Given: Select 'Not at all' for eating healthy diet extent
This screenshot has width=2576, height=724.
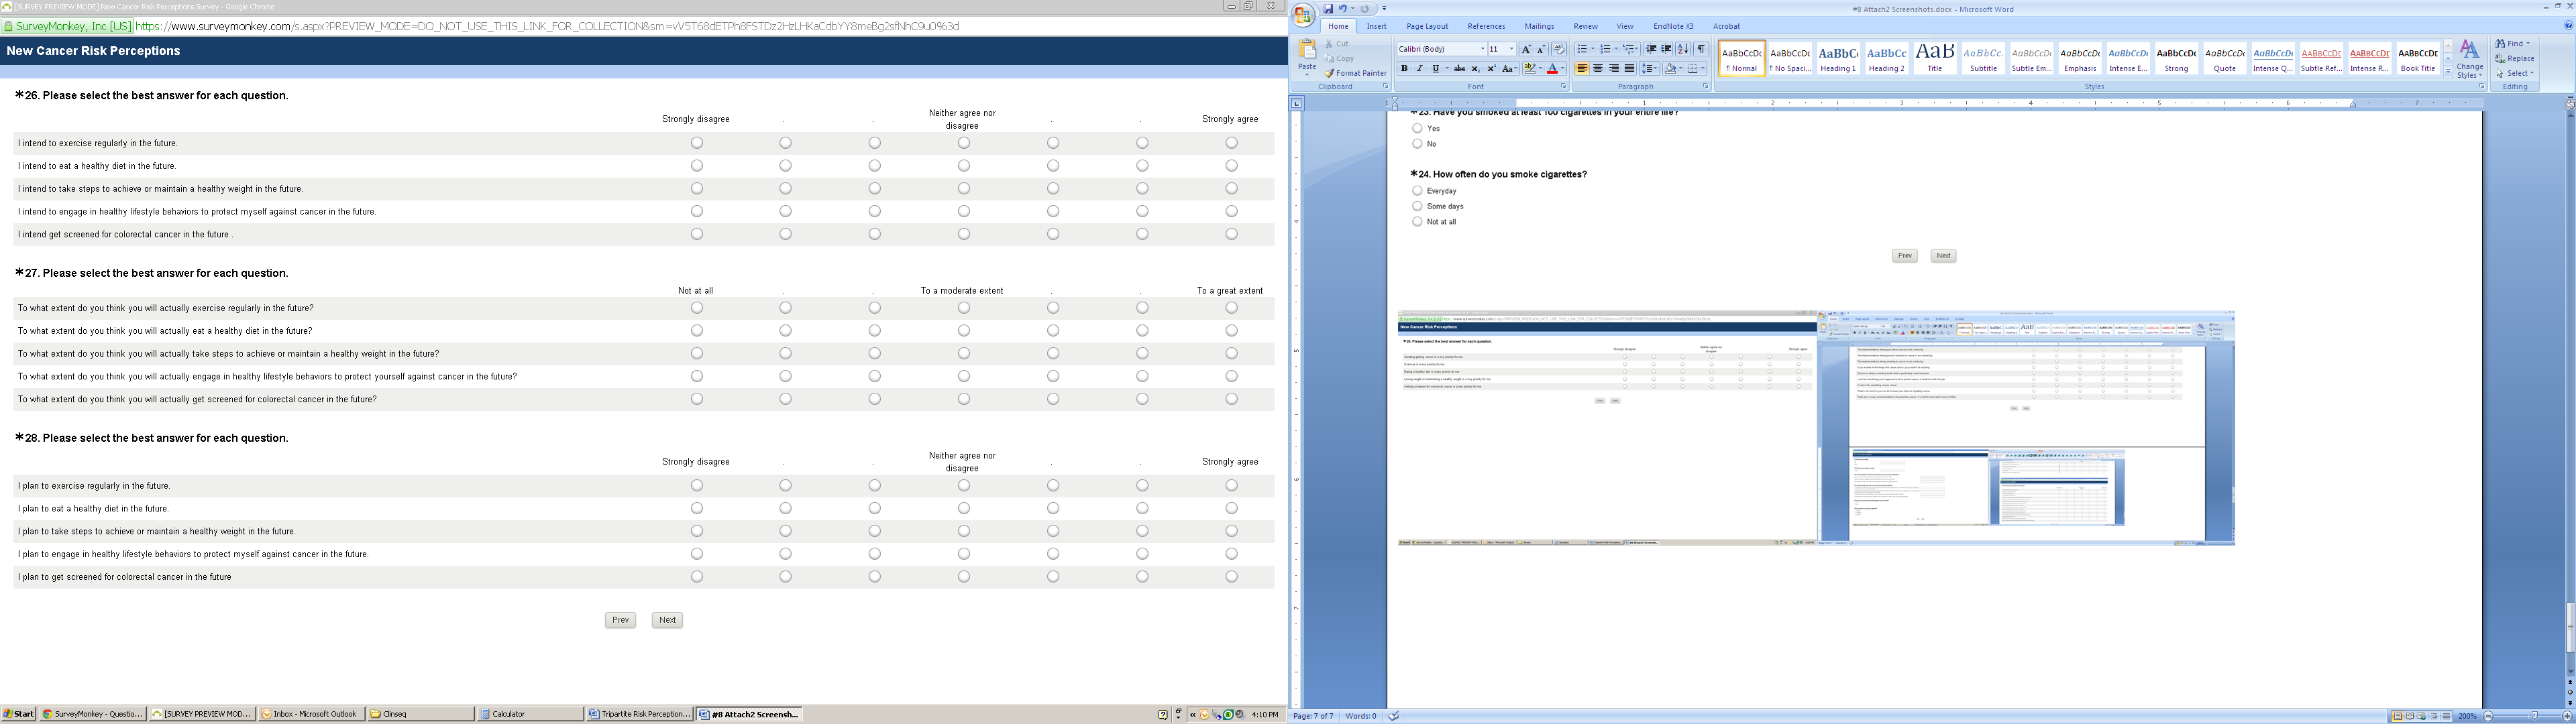Looking at the screenshot, I should (x=697, y=331).
